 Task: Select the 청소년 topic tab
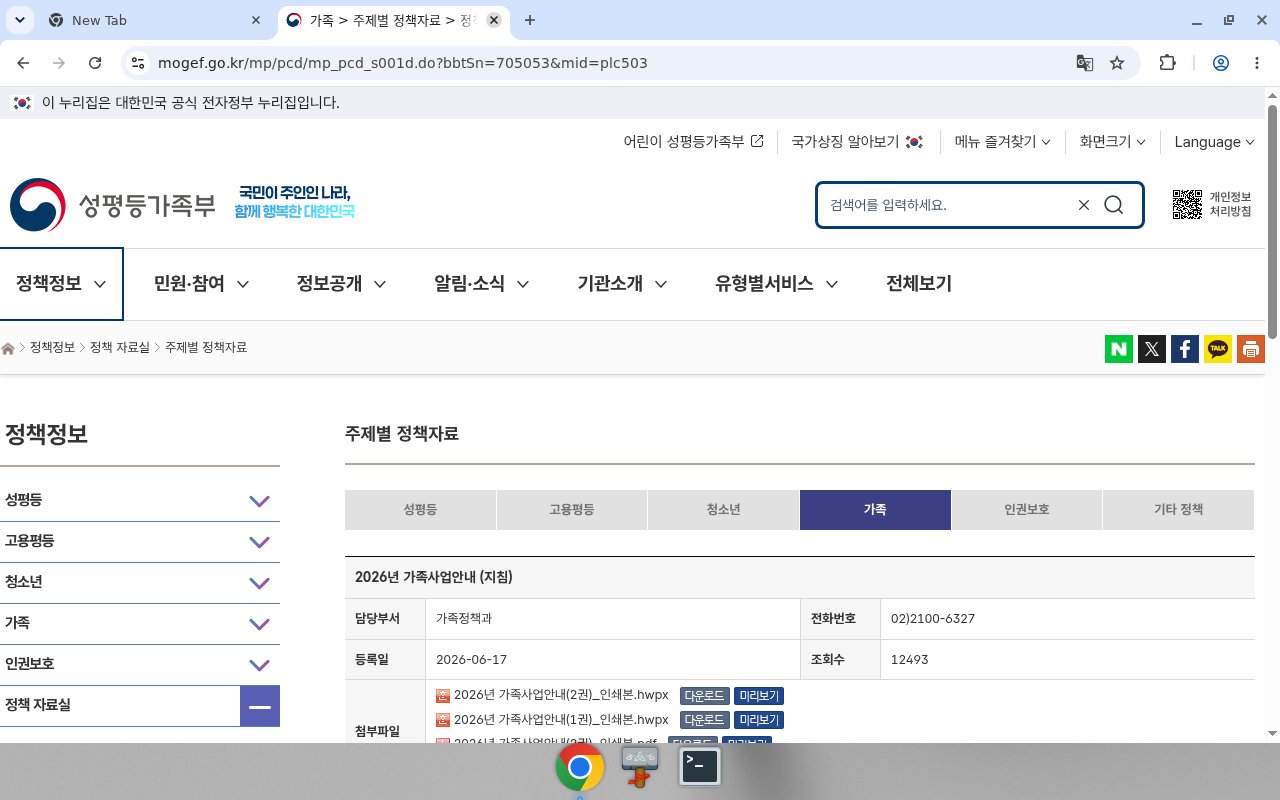coord(723,510)
